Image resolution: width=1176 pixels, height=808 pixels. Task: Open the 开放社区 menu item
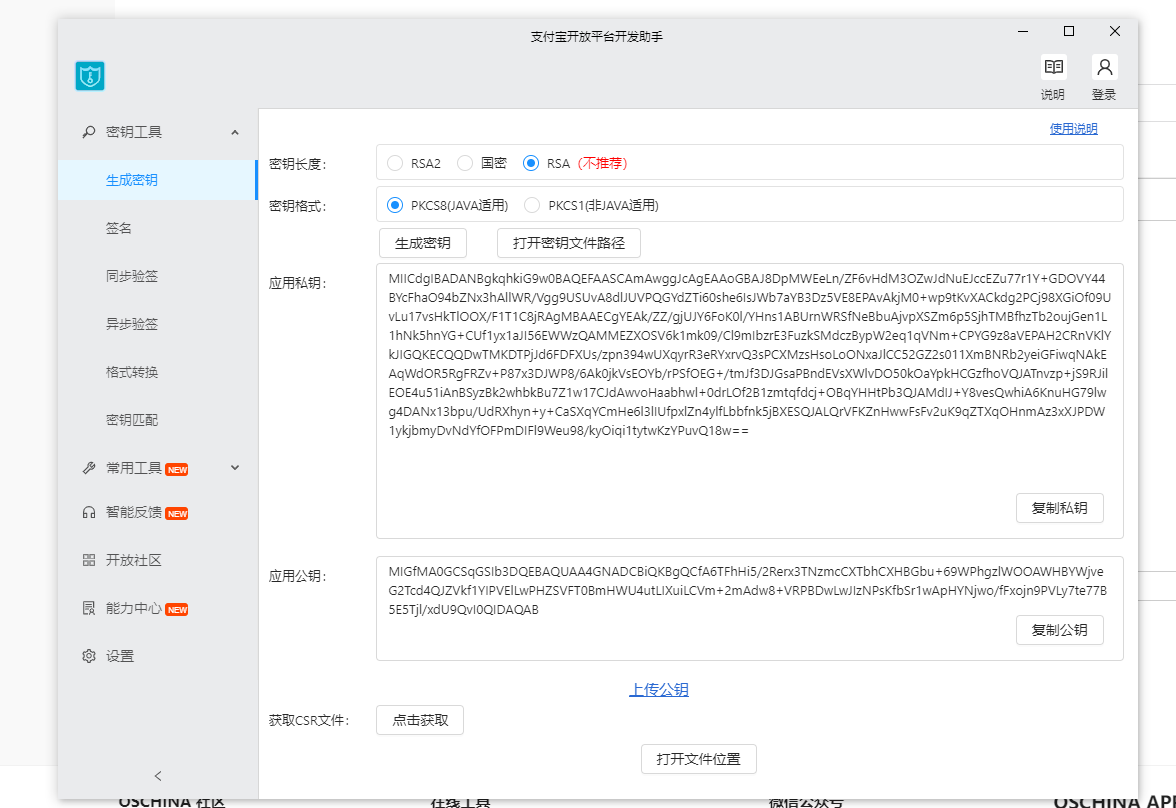(x=158, y=560)
